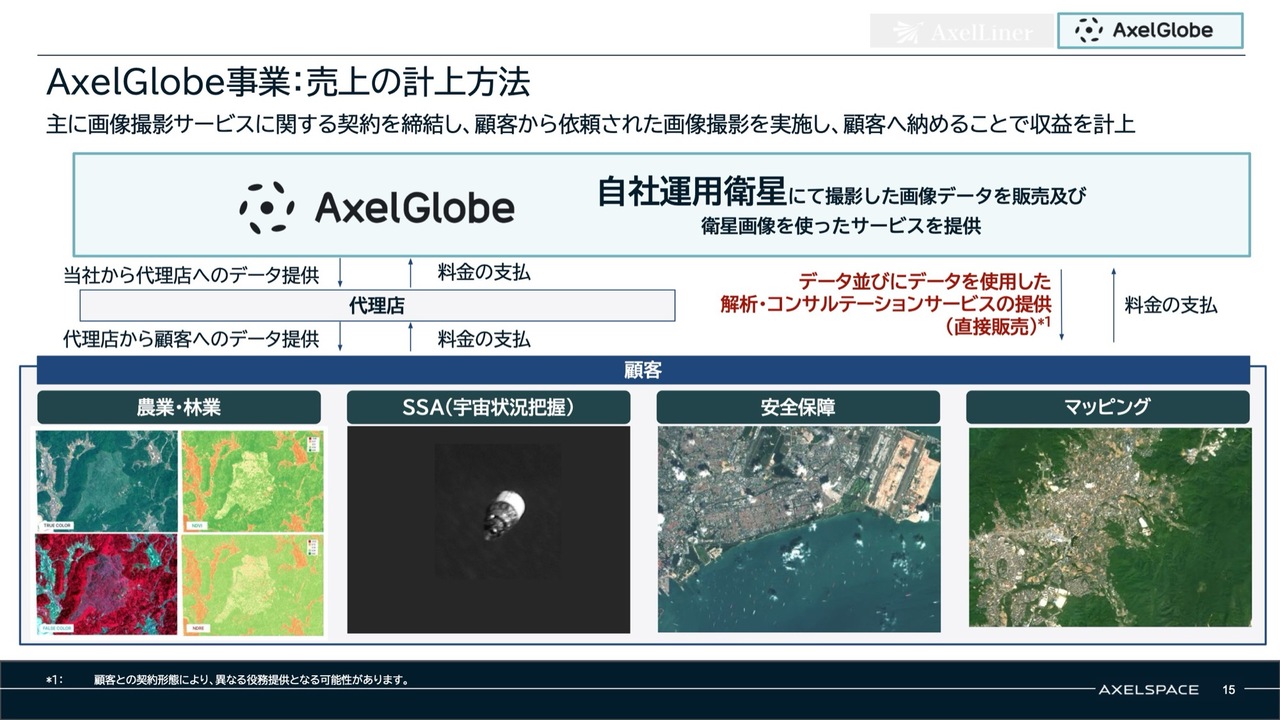Screen dimensions: 1280x720
Task: Click the greyed-out AxelLiner tab
Action: click(x=961, y=32)
